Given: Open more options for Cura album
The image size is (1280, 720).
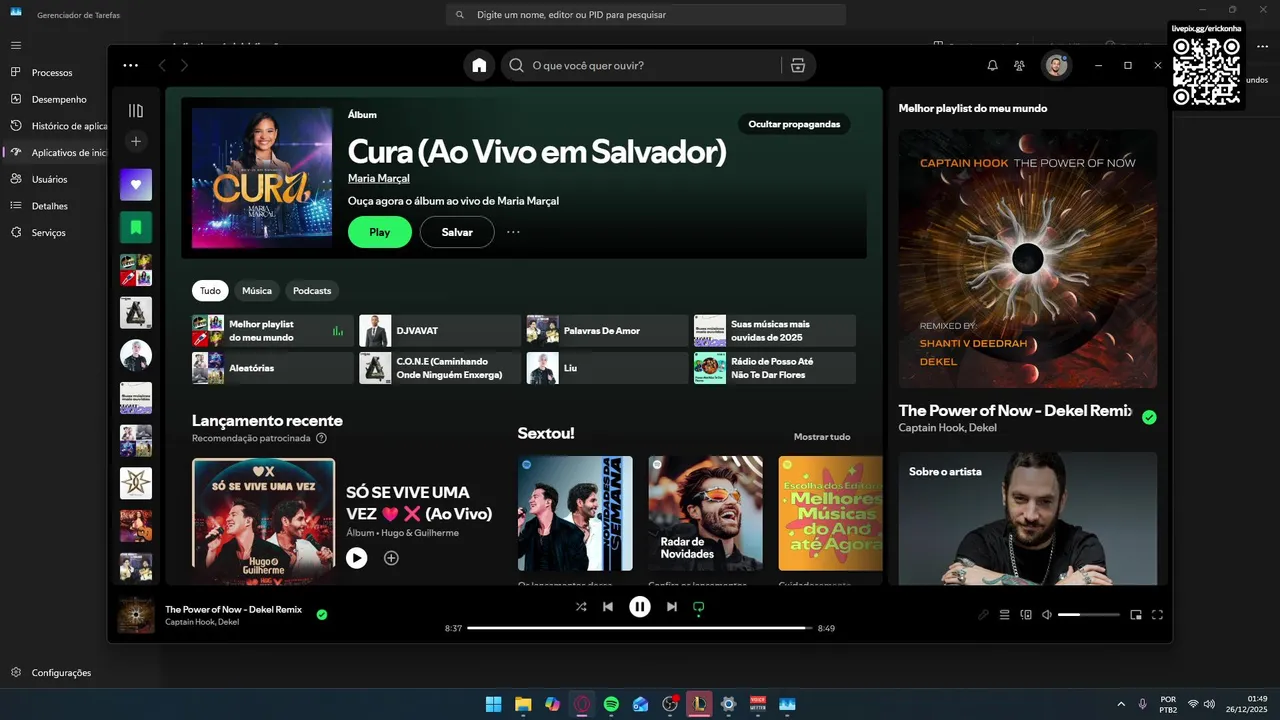Looking at the screenshot, I should [x=513, y=232].
